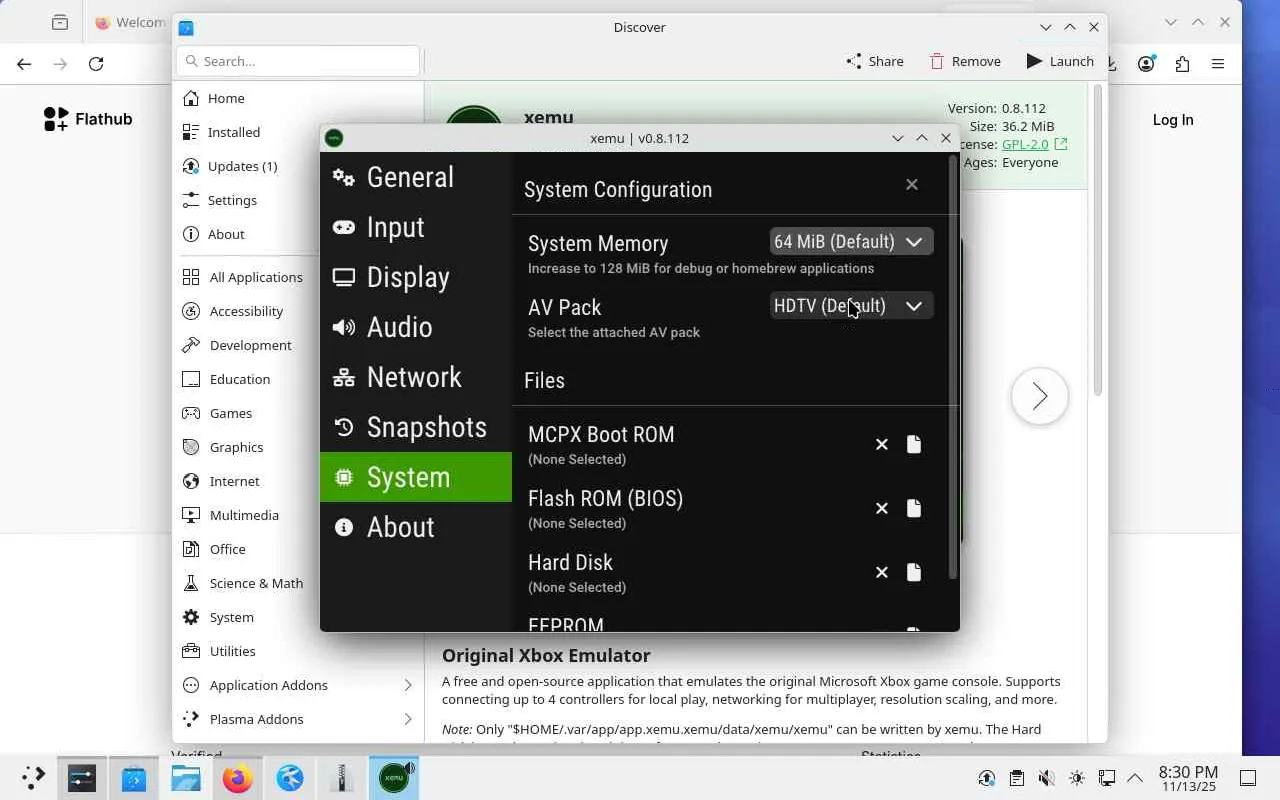The height and width of the screenshot is (800, 1280).
Task: Open About in the Discover sidebar
Action: 298,234
